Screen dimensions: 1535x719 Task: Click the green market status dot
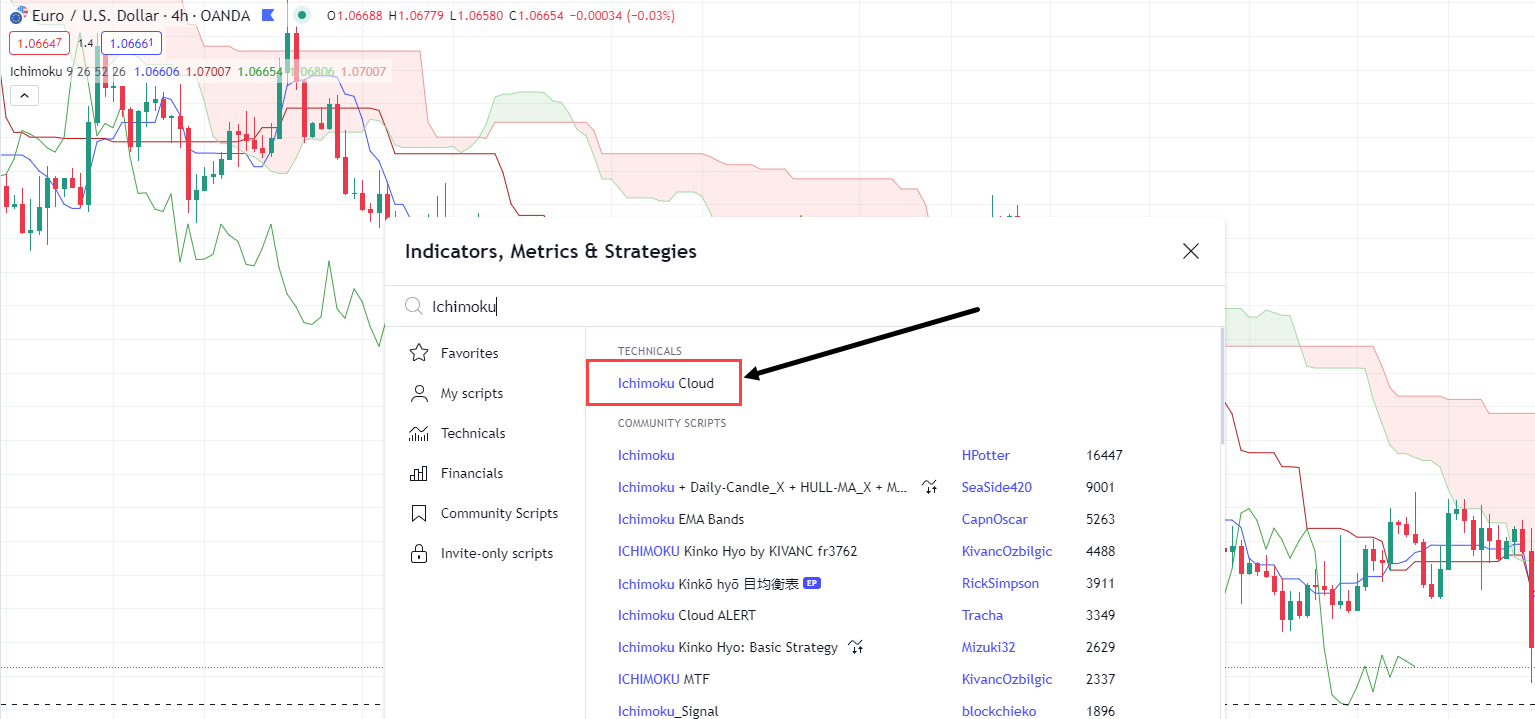point(302,16)
